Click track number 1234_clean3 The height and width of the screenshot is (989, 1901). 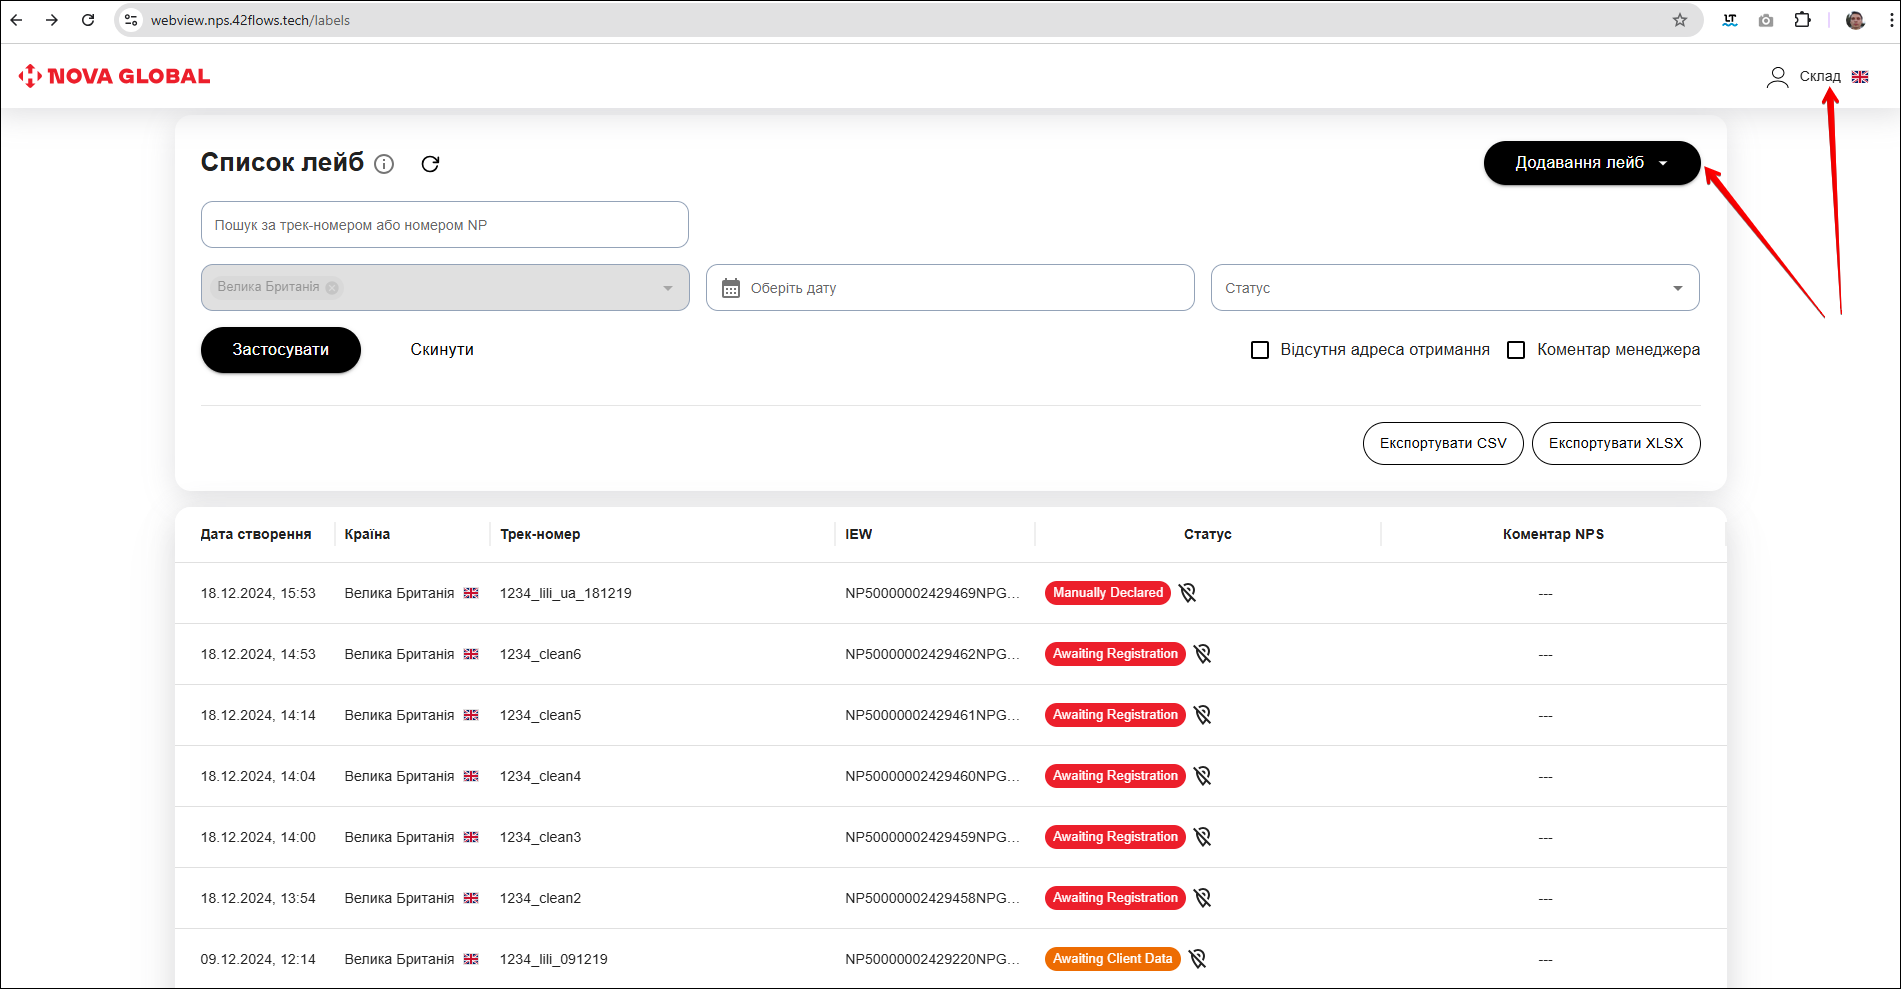point(540,837)
